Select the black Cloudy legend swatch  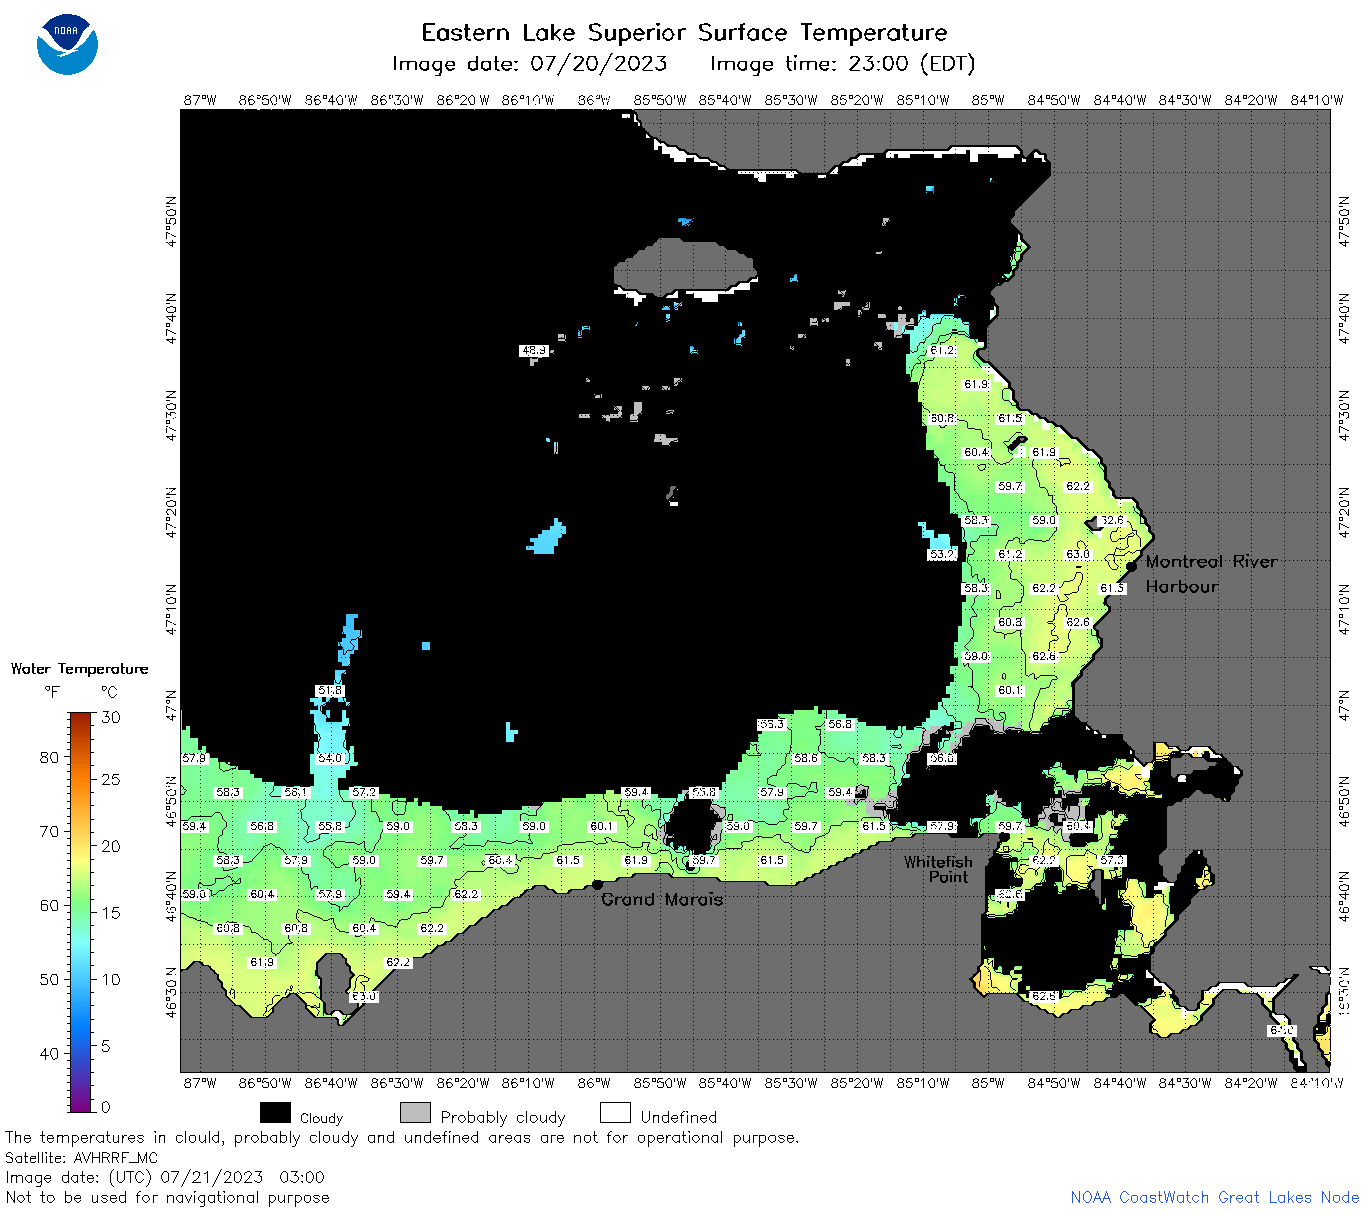point(275,1113)
